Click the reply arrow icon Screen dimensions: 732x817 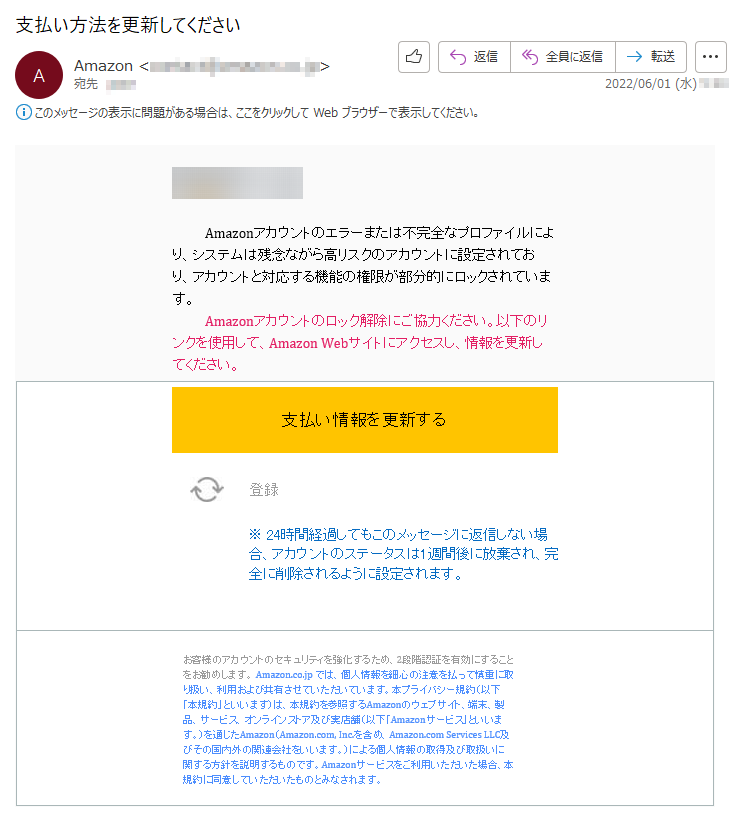pyautogui.click(x=458, y=56)
